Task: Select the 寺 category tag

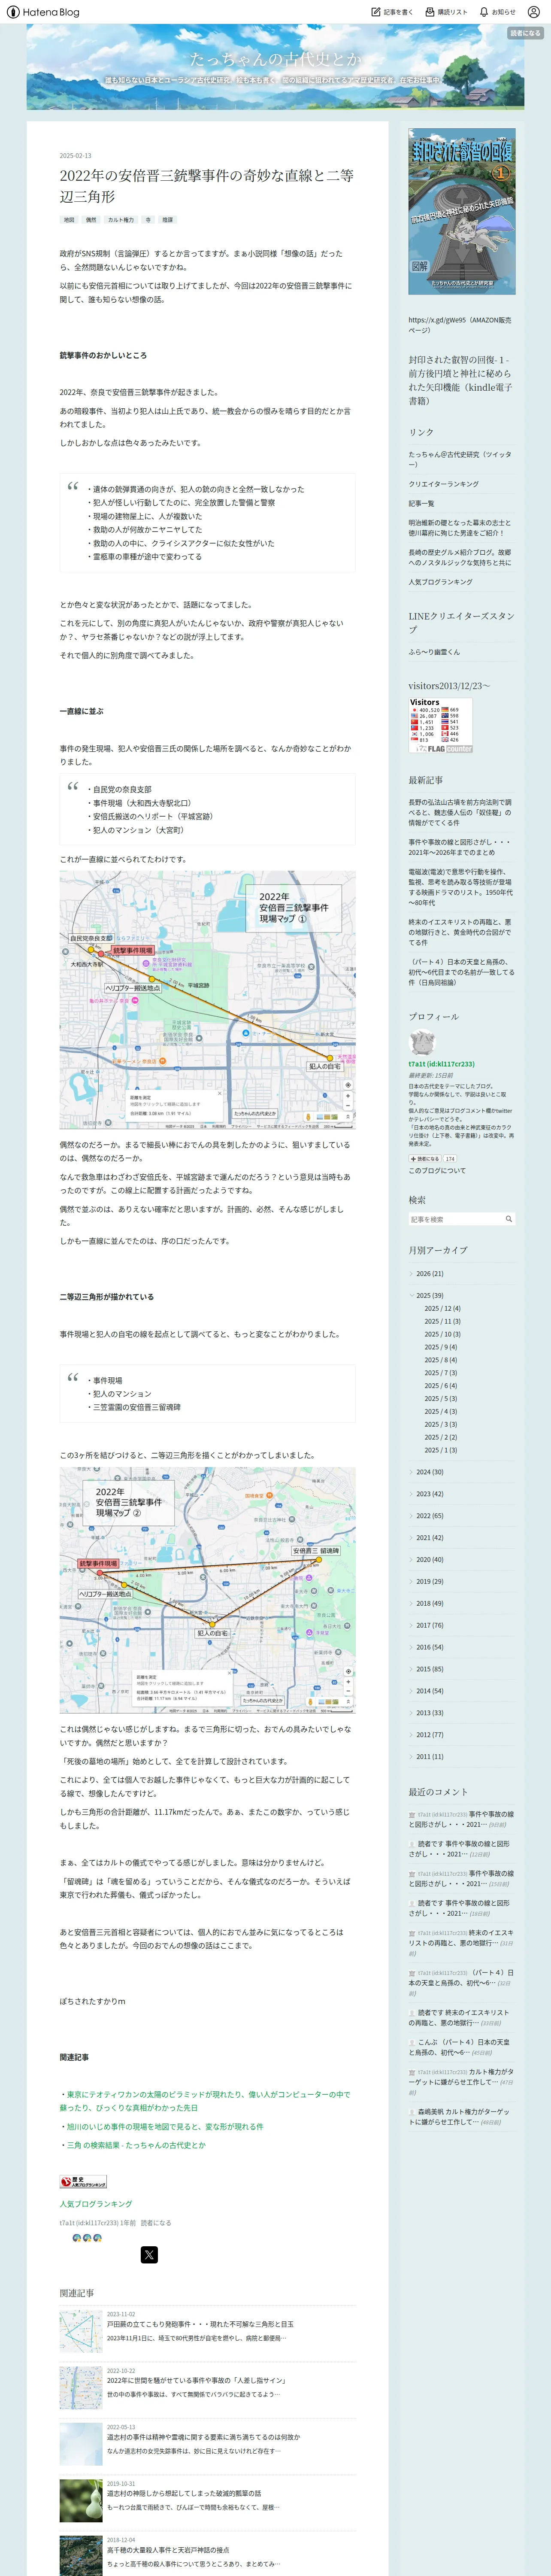Action: [x=148, y=220]
